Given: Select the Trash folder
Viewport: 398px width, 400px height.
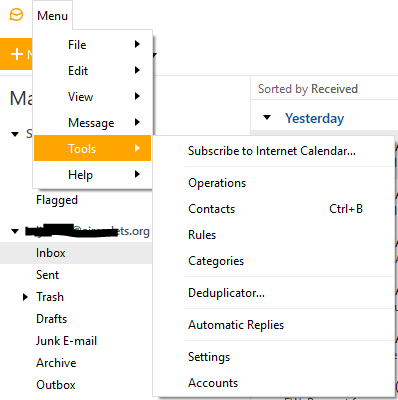Looking at the screenshot, I should pyautogui.click(x=50, y=297).
